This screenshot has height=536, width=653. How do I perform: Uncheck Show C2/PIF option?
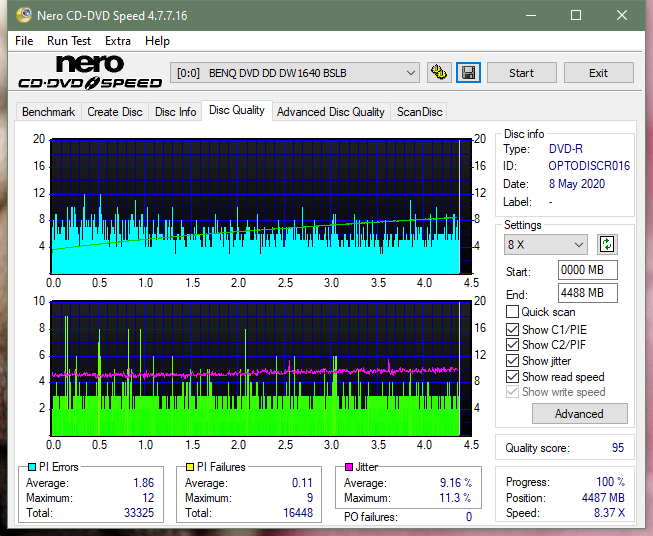point(512,344)
